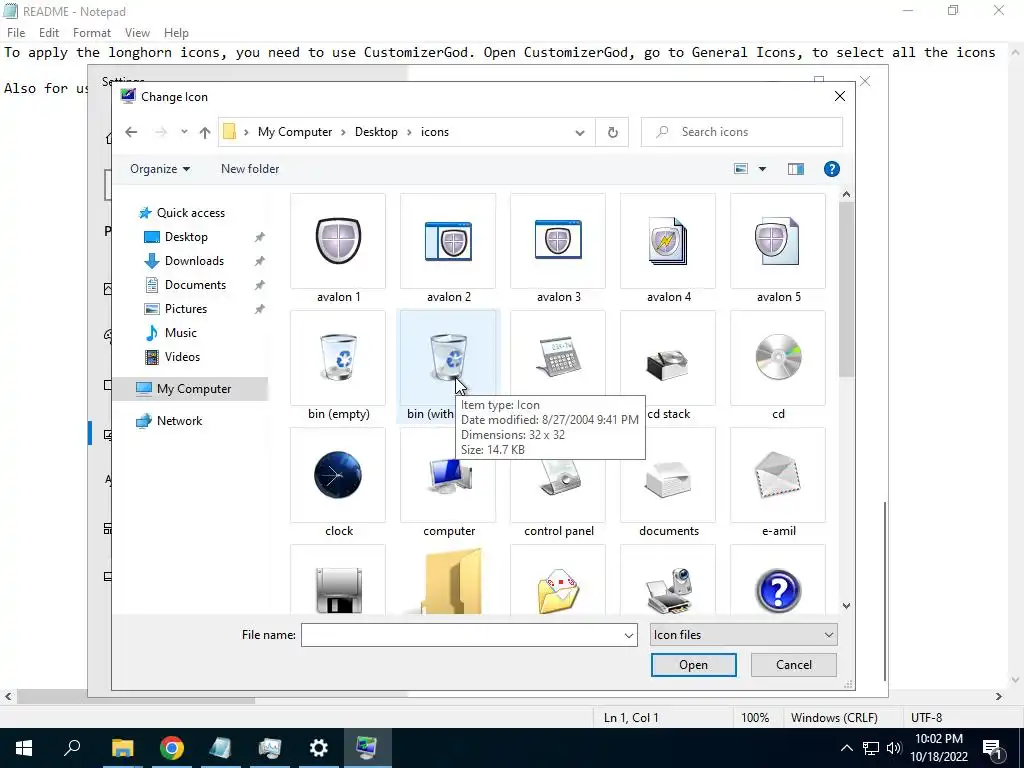Select the avalon 2 icon file

pyautogui.click(x=448, y=248)
